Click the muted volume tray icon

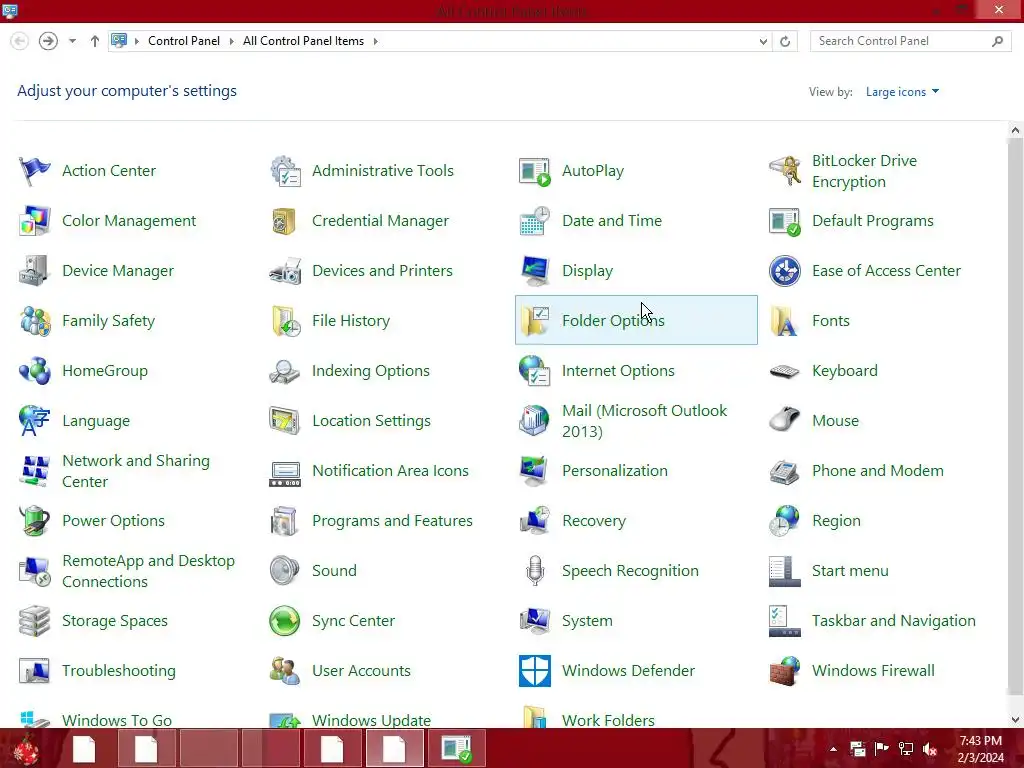click(x=930, y=749)
